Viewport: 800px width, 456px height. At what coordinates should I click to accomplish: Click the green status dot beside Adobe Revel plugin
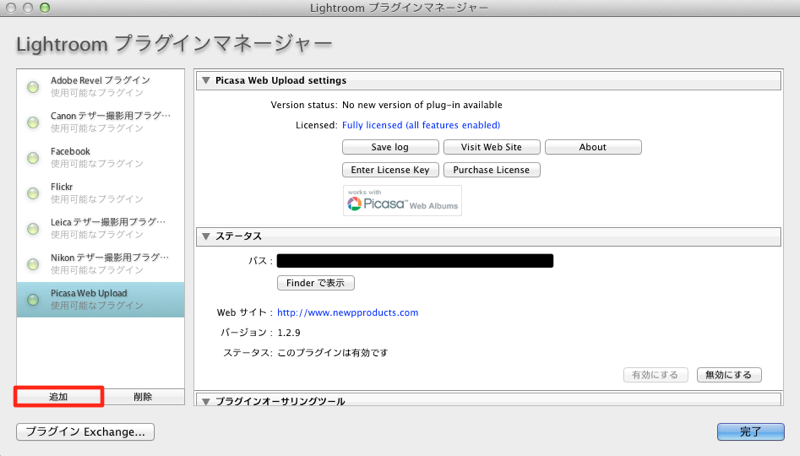click(x=33, y=87)
